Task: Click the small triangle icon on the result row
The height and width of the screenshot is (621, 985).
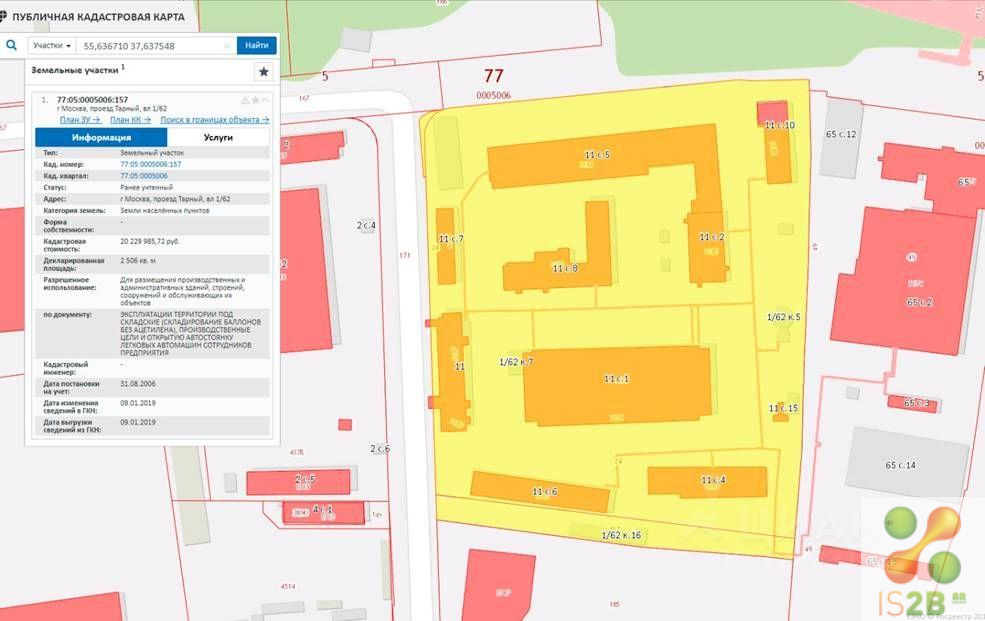Action: pos(245,100)
